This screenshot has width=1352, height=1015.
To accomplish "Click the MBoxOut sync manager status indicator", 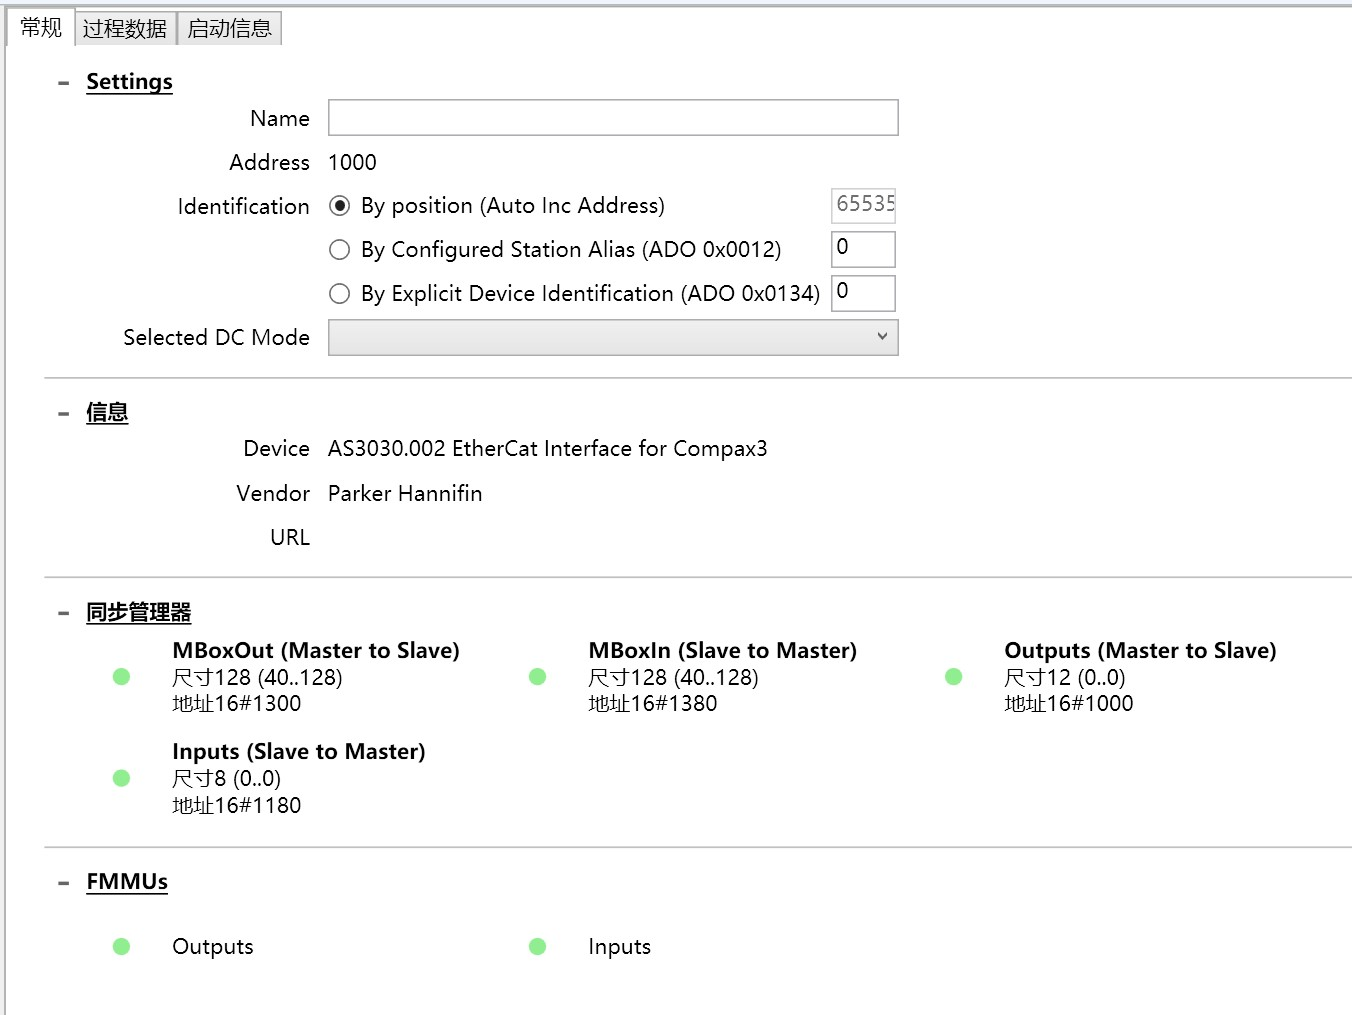I will [x=122, y=677].
